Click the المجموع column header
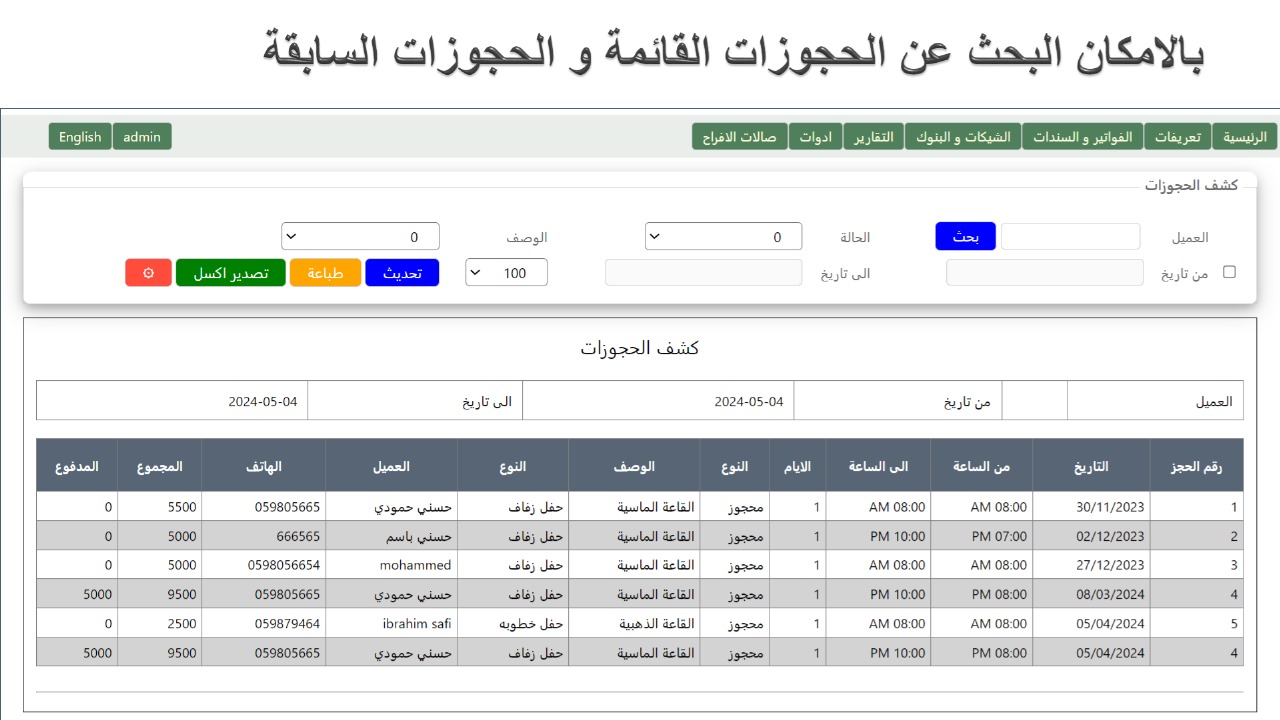The width and height of the screenshot is (1280, 720). 160,466
